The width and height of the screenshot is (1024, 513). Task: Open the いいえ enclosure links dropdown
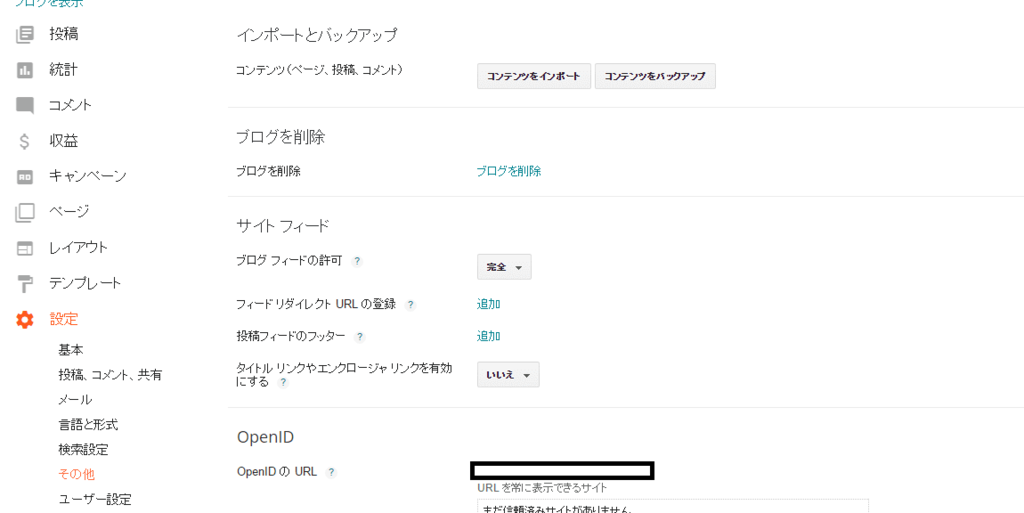point(508,375)
